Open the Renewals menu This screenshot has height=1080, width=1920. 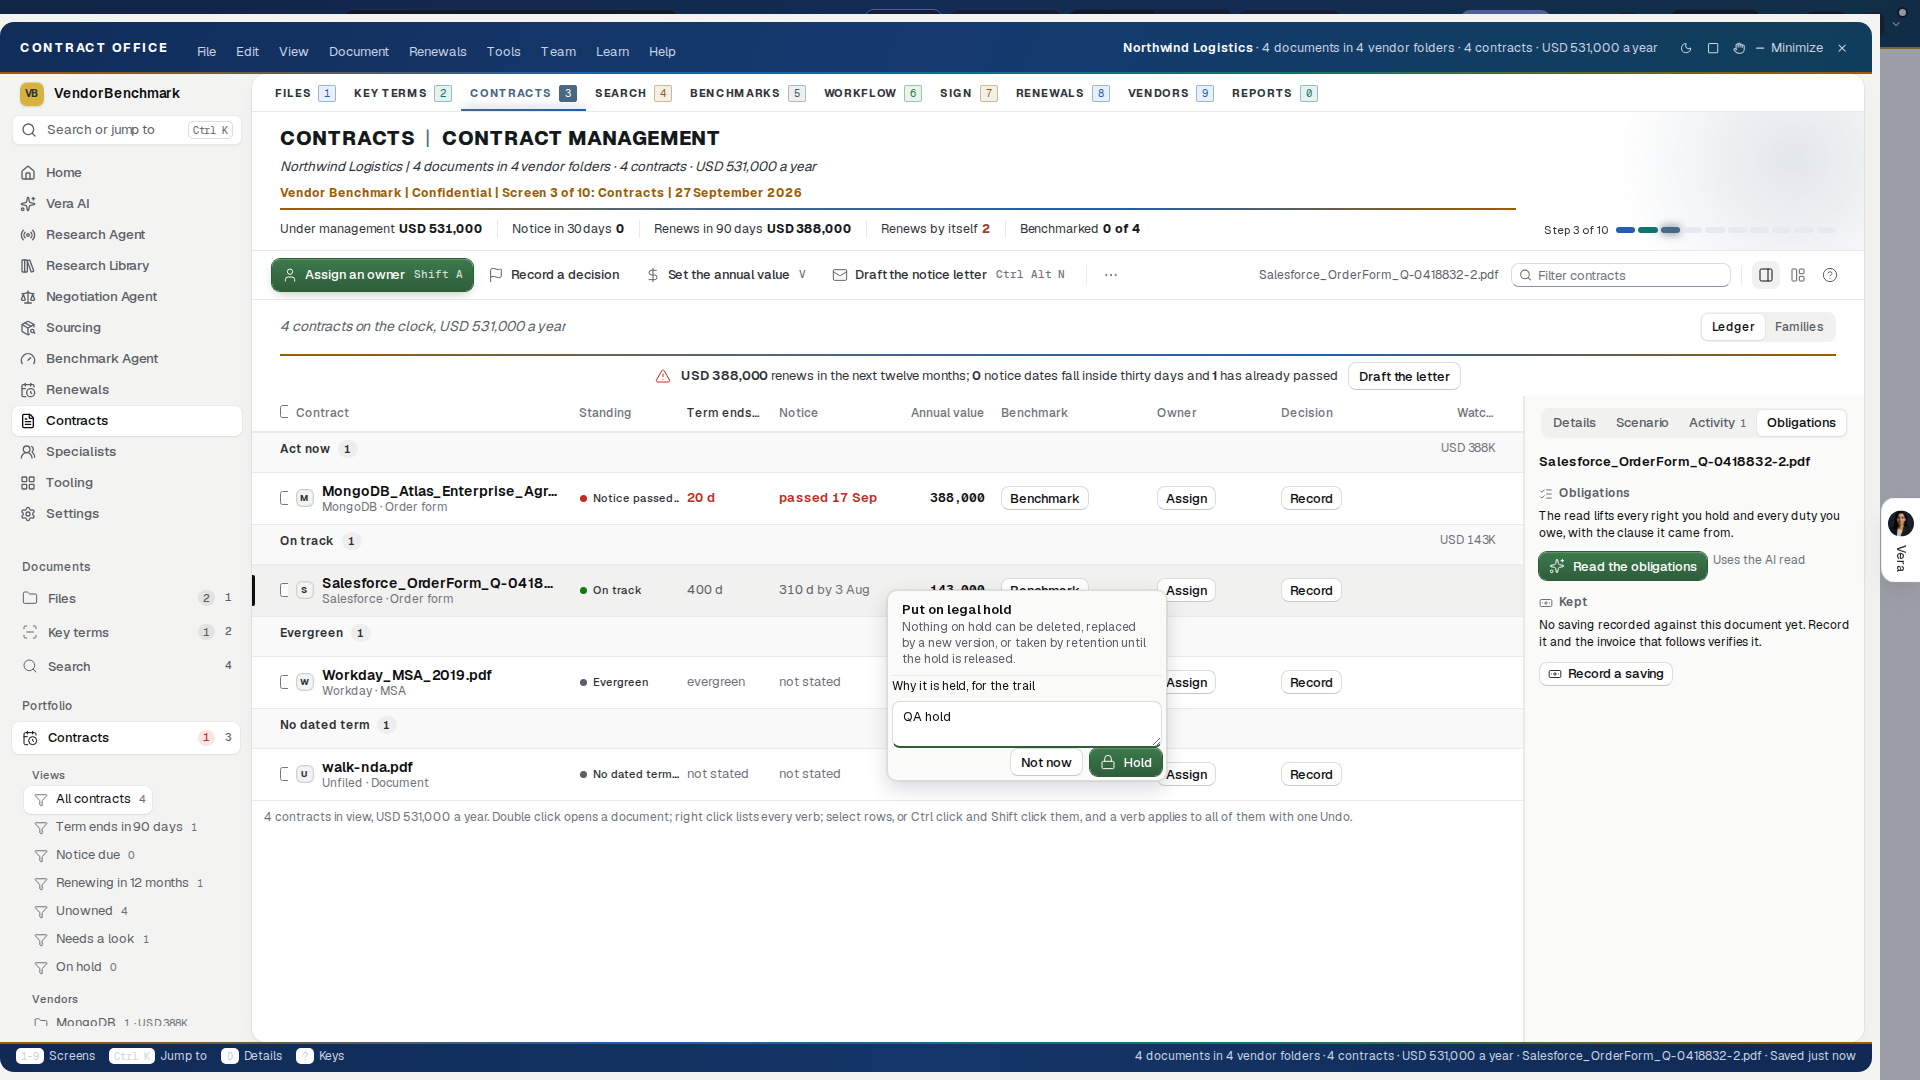[x=437, y=51]
